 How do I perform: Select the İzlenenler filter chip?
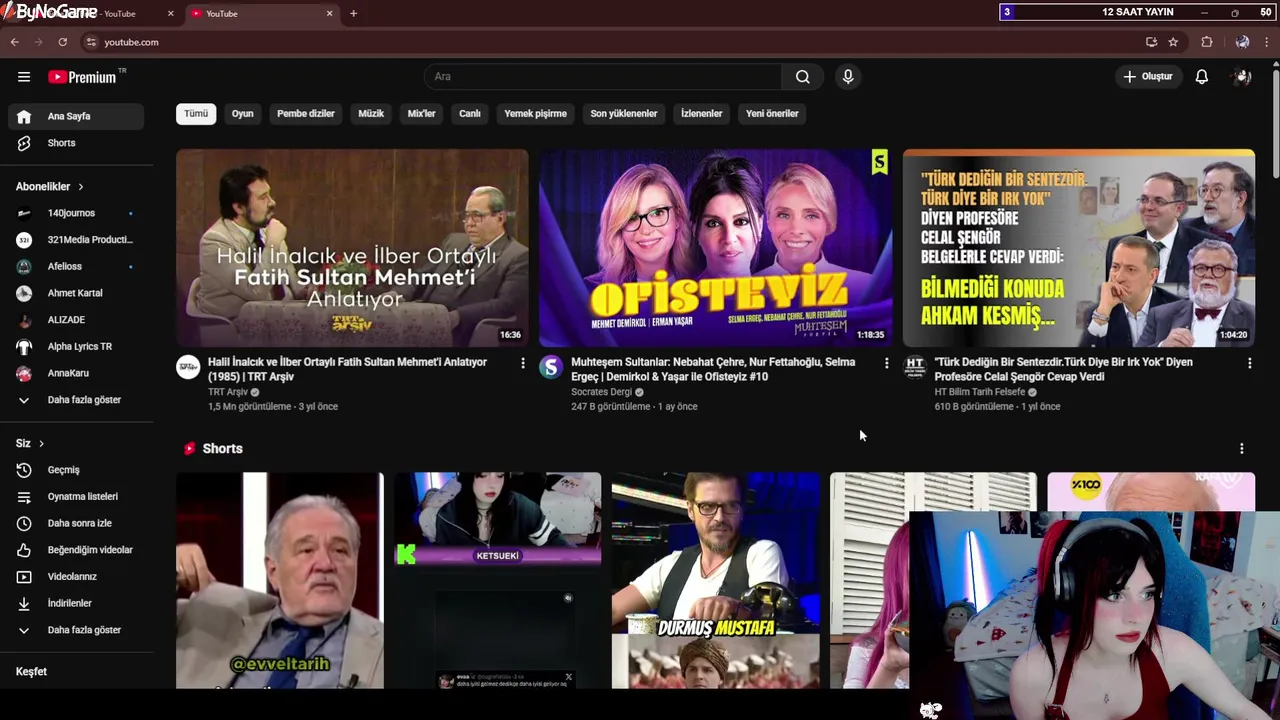tap(701, 114)
